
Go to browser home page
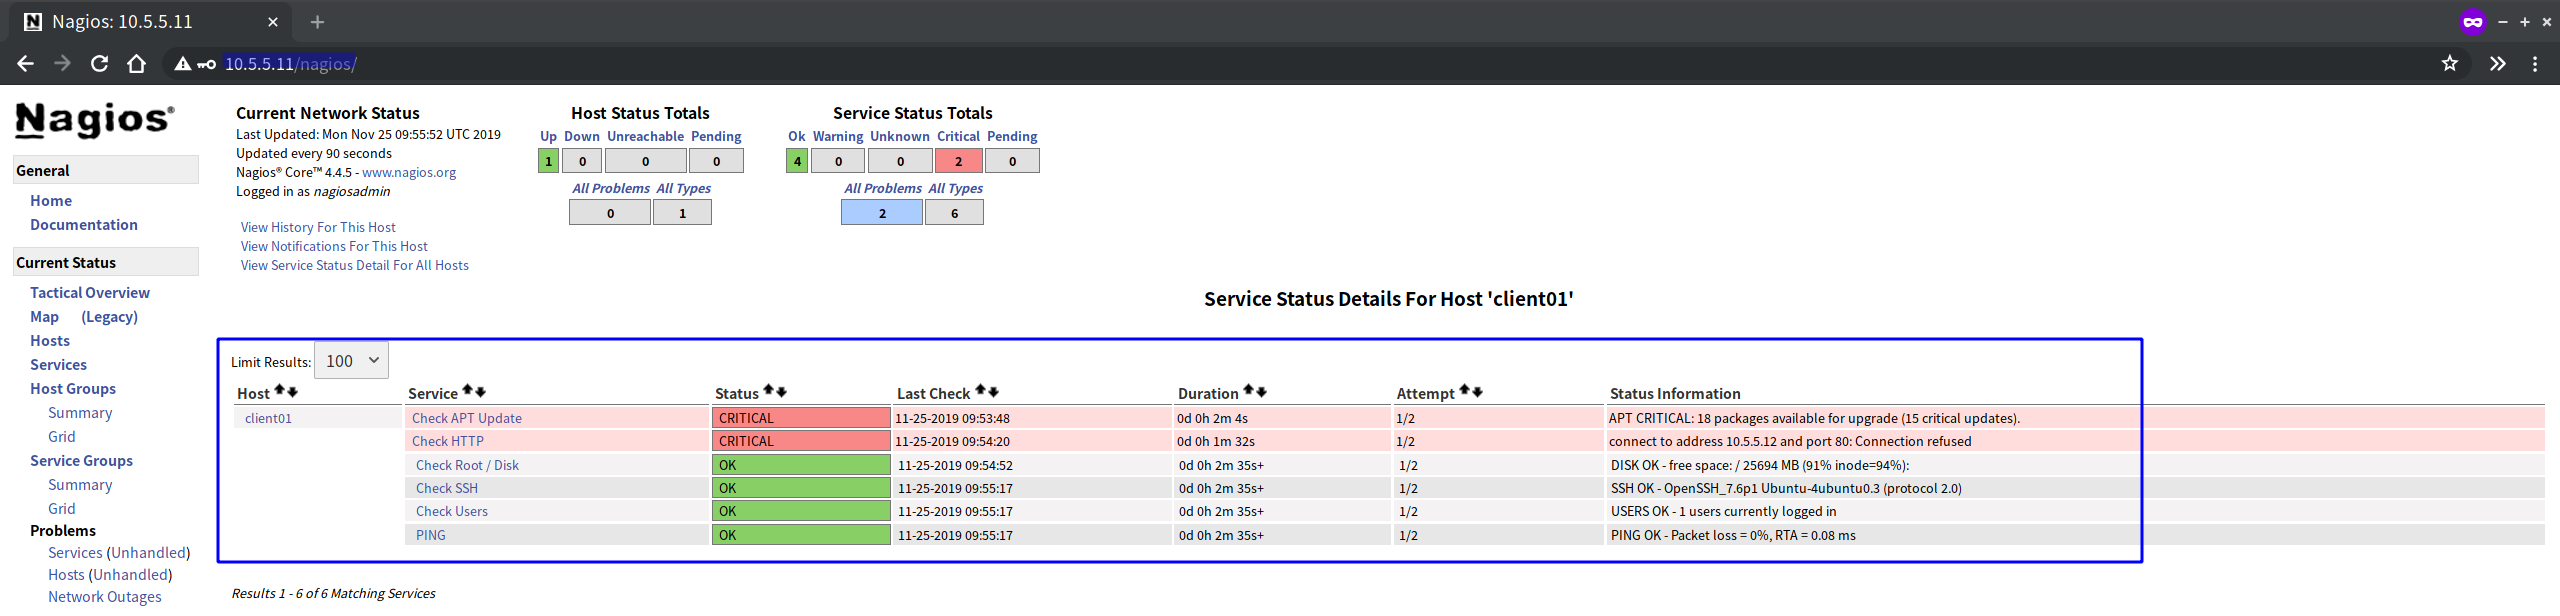tap(137, 63)
